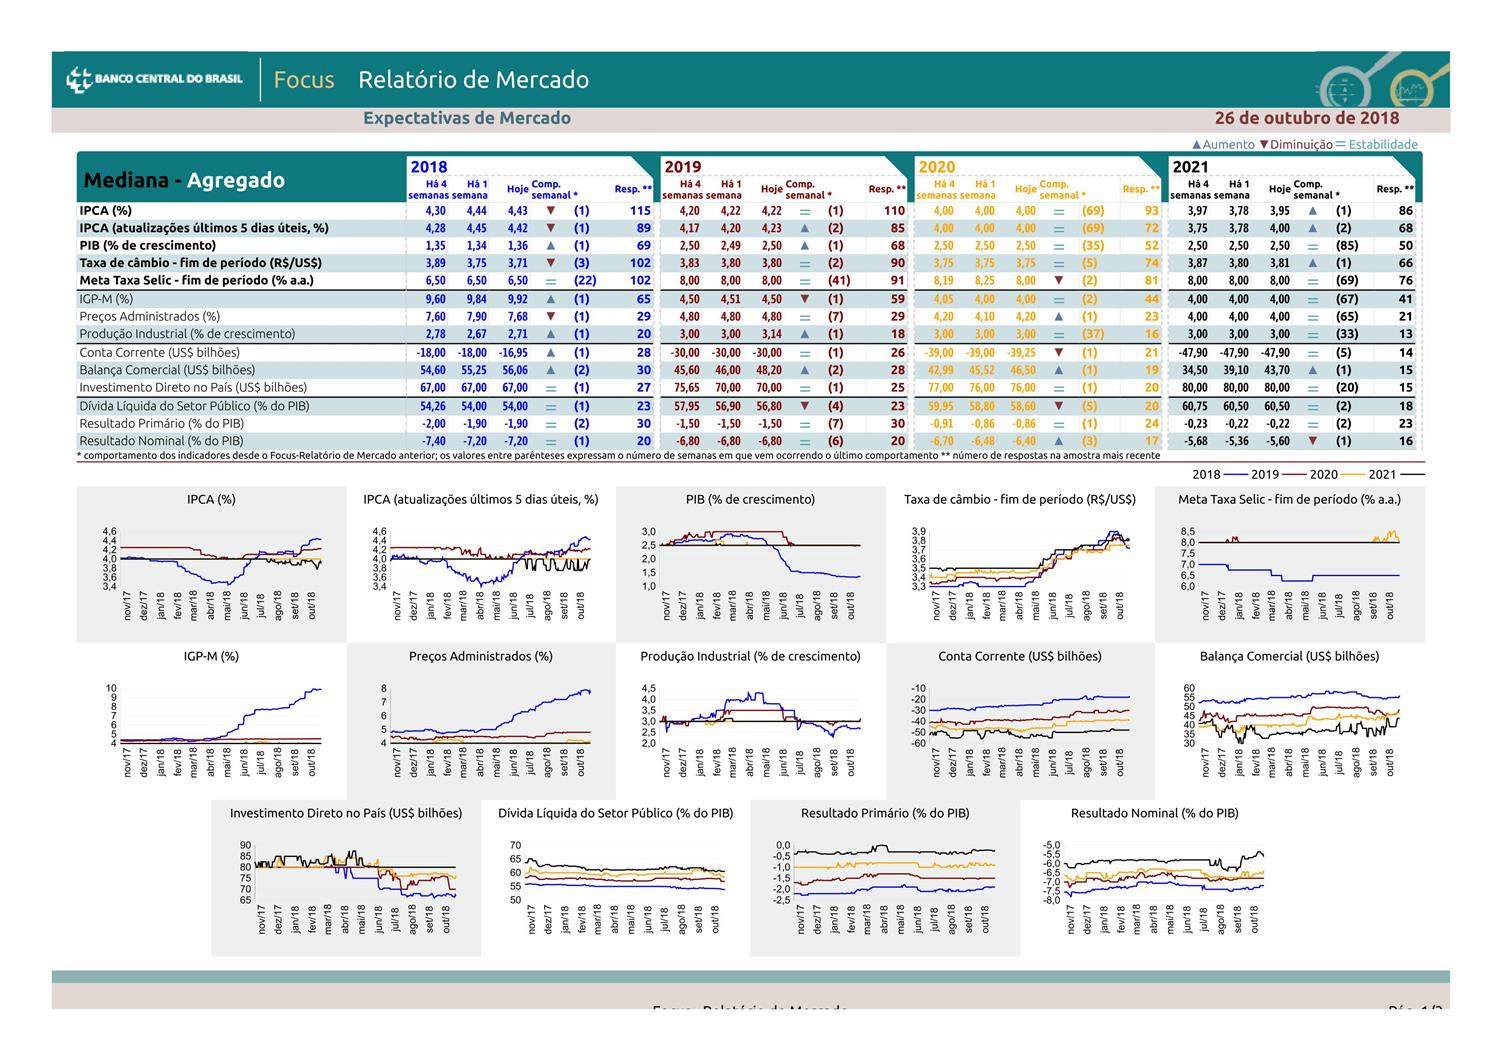
Task: Open the Meta Taxa Selic chart
Action: (1290, 564)
